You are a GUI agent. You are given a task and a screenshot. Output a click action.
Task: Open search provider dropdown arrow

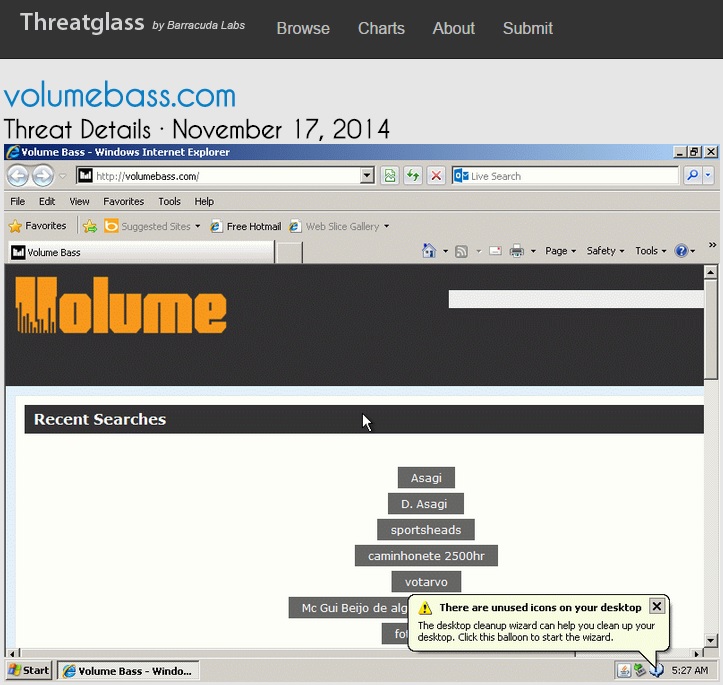point(708,176)
